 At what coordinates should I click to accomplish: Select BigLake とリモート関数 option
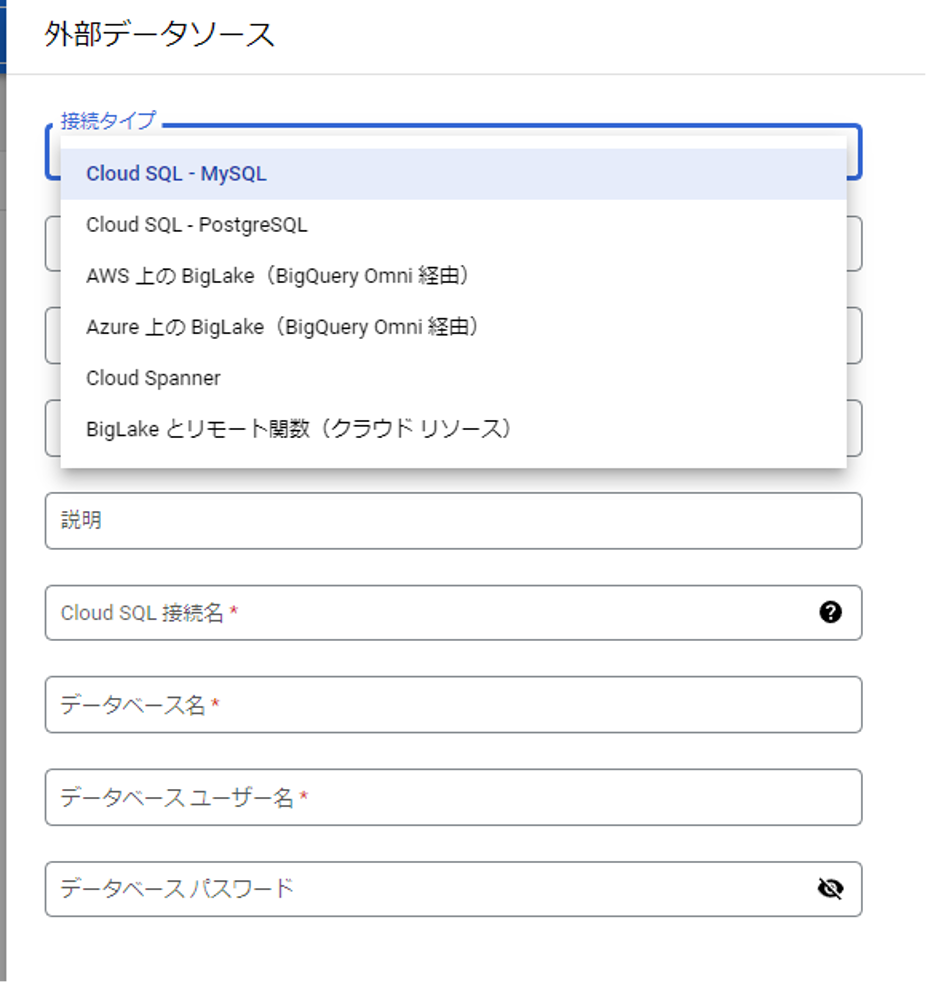[x=453, y=429]
